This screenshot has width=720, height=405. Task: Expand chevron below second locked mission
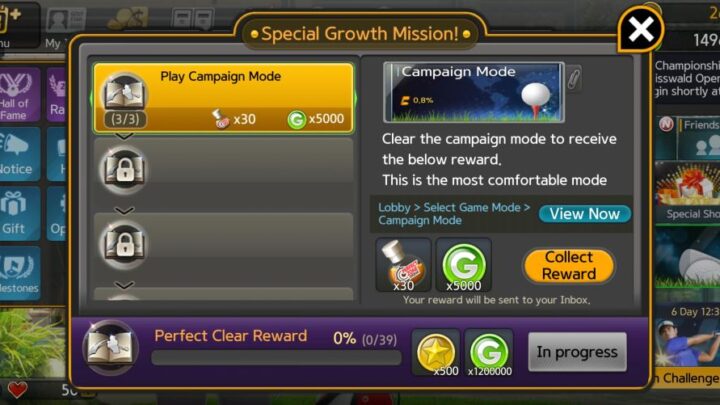pos(124,285)
